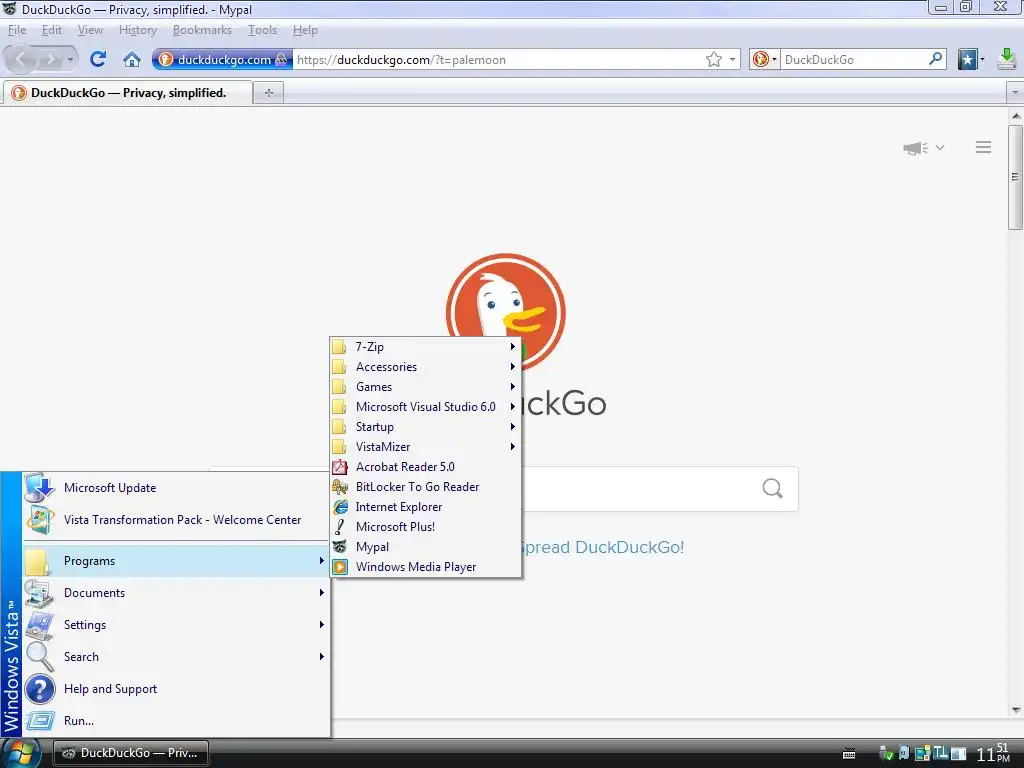Click the Spread DuckDuckGo! link
The height and width of the screenshot is (768, 1024).
point(602,547)
